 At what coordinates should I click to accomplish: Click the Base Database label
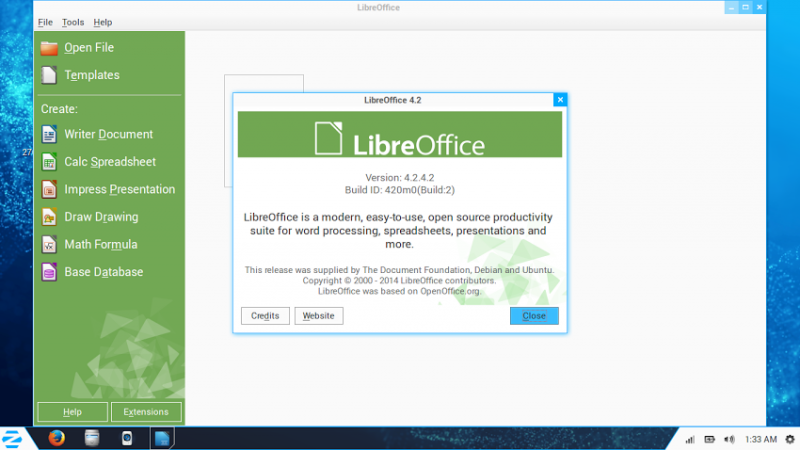click(104, 272)
